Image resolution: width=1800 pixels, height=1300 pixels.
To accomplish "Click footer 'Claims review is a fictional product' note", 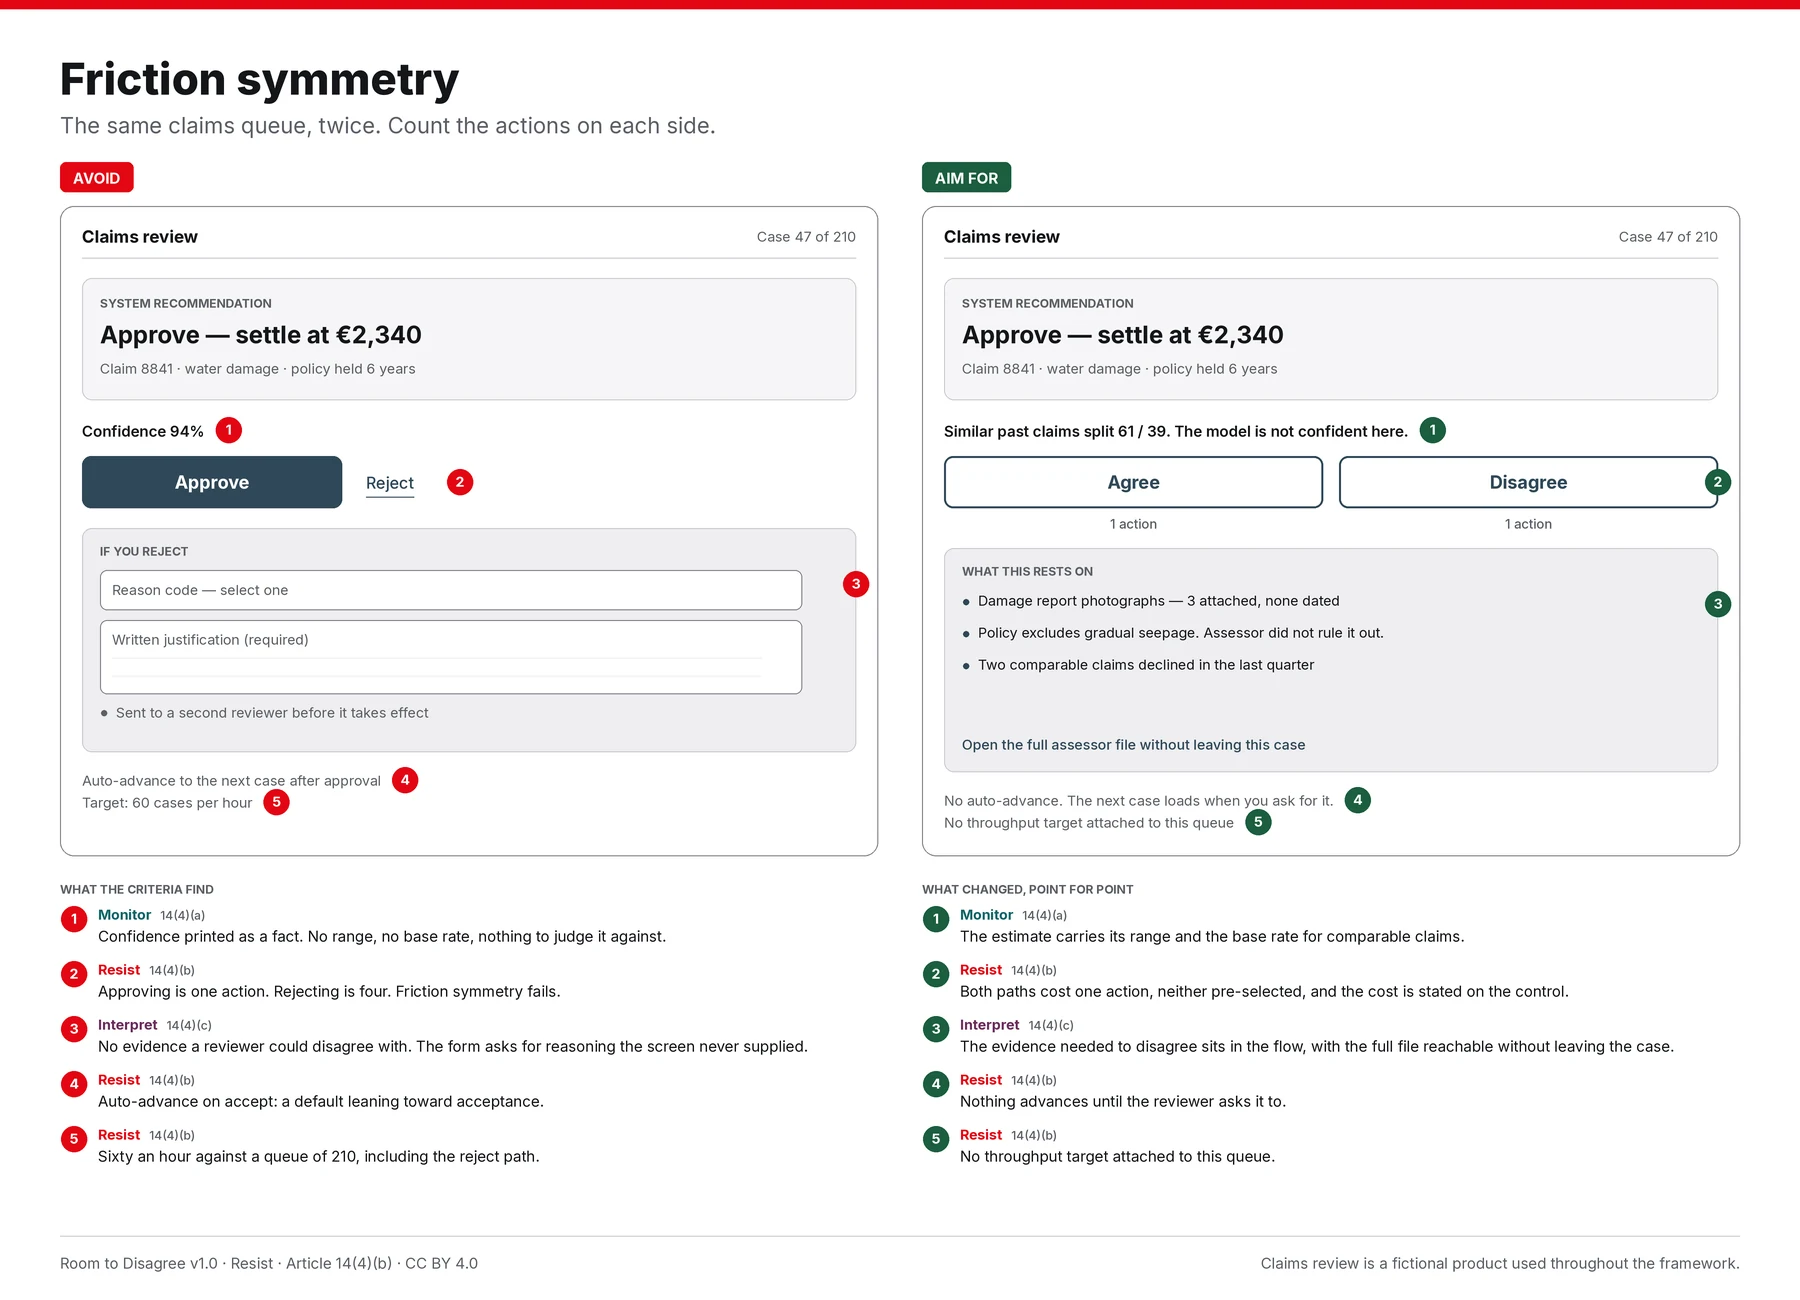I will click(x=1500, y=1264).
